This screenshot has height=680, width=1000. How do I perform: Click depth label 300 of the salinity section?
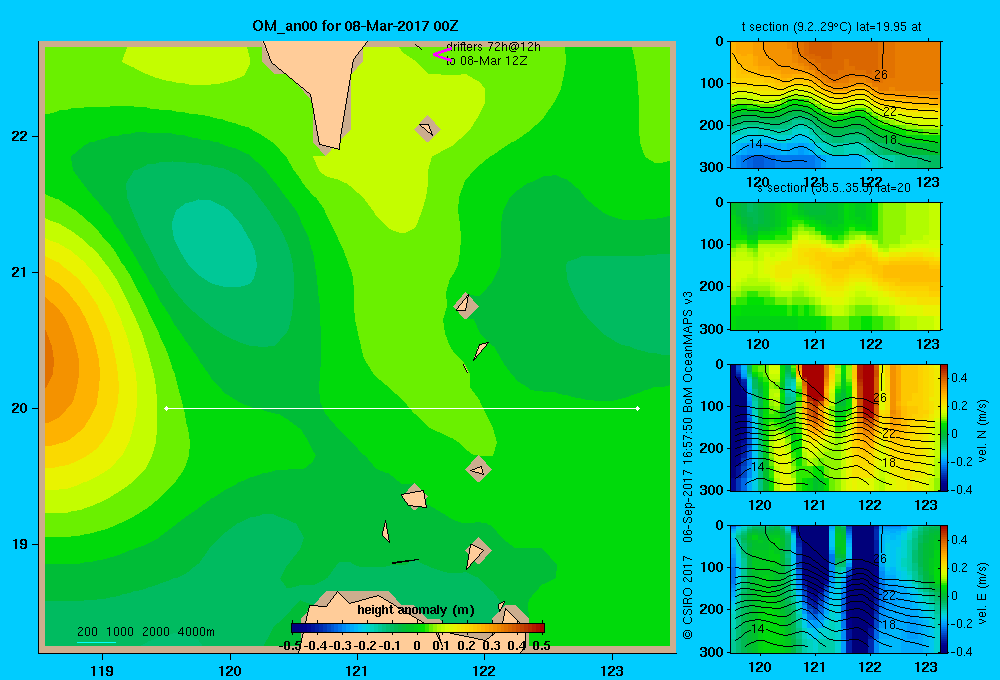click(x=712, y=329)
